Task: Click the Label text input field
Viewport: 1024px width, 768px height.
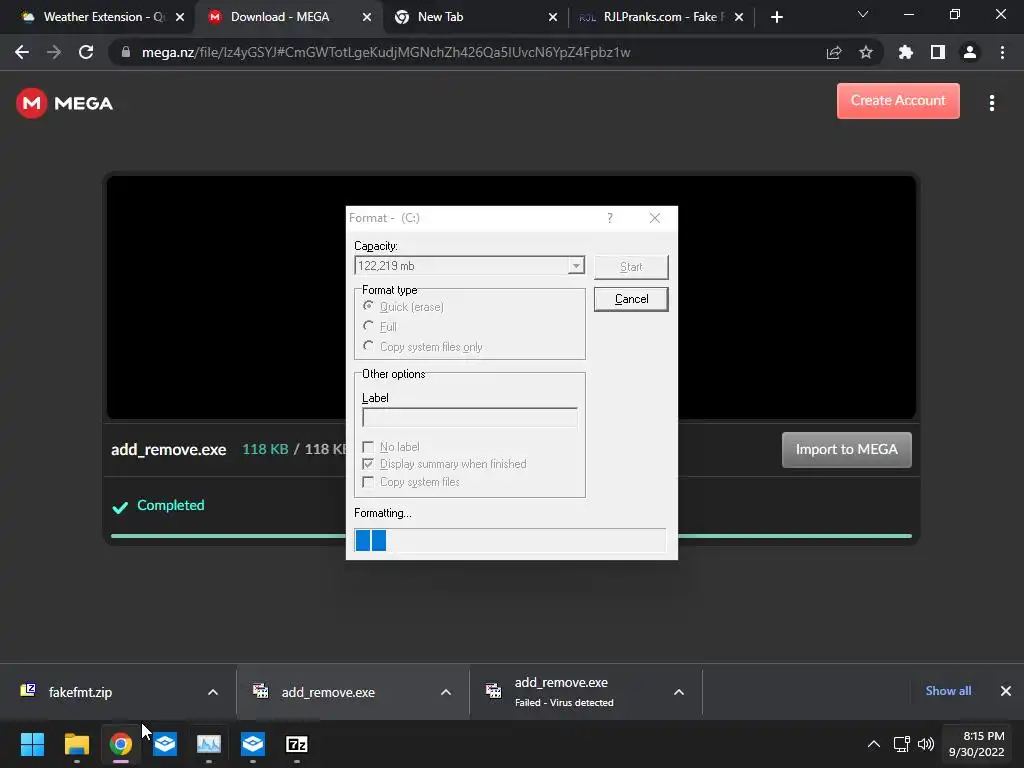Action: (x=470, y=417)
